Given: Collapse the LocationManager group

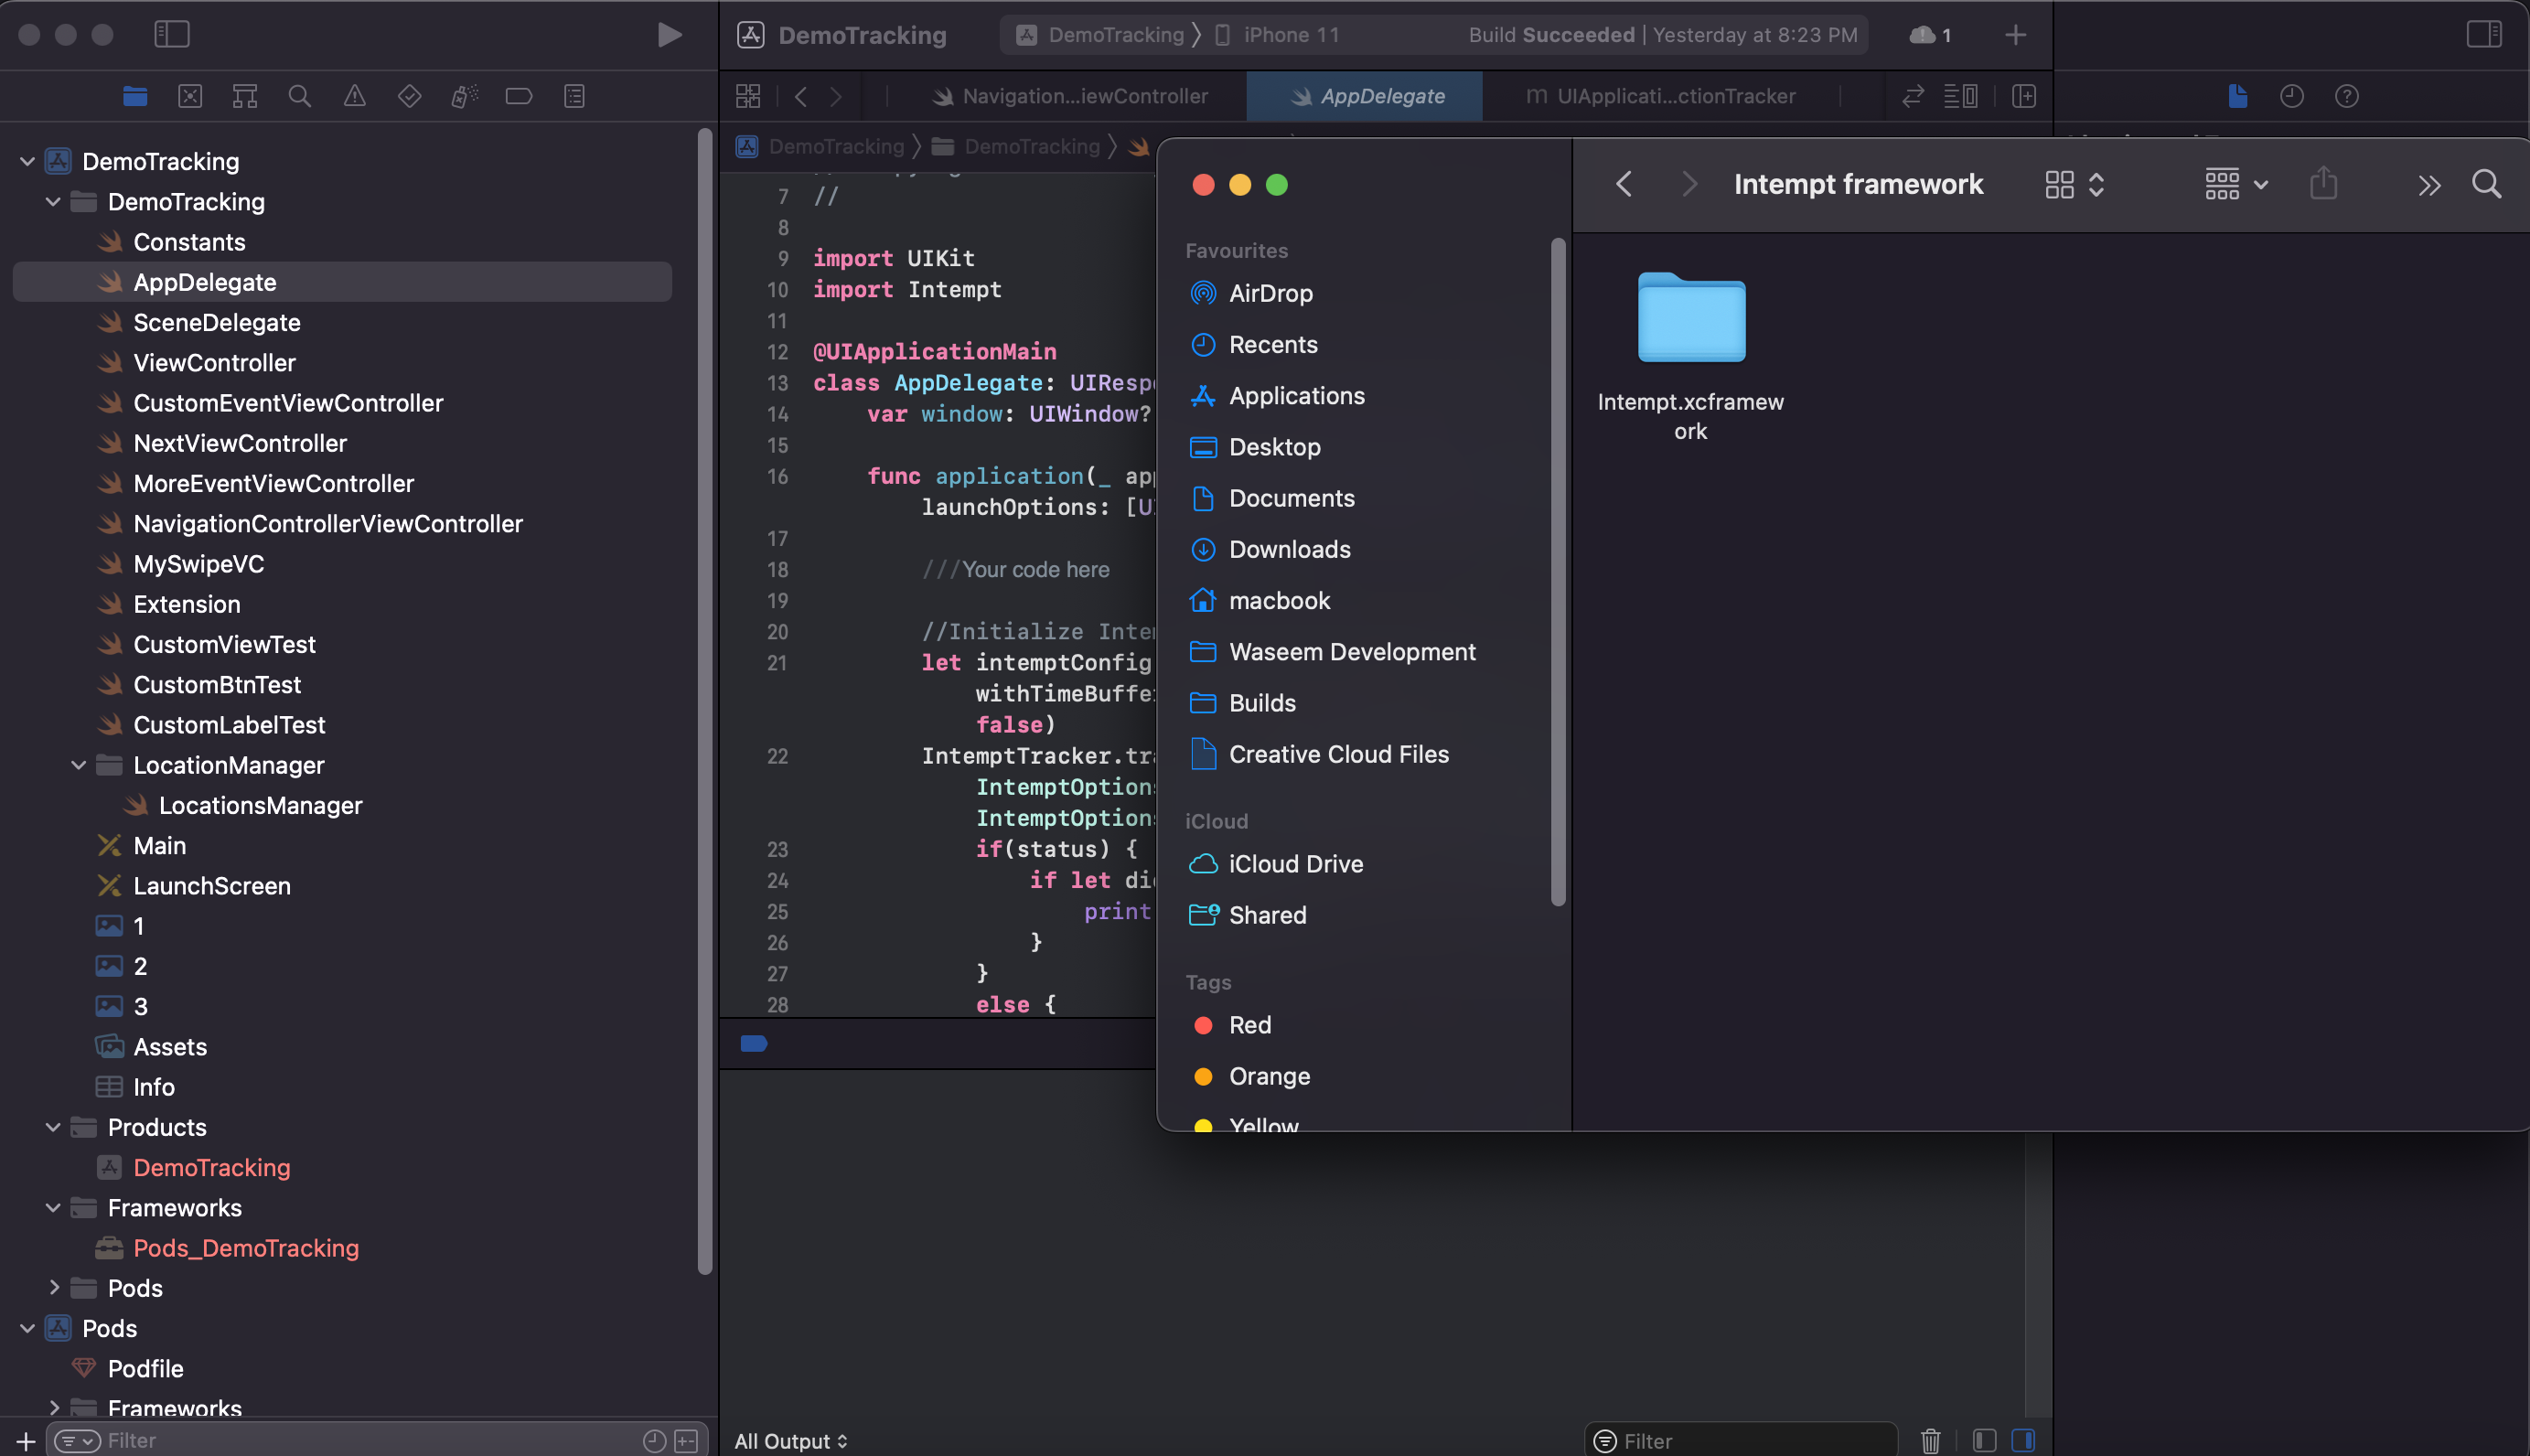Looking at the screenshot, I should coord(79,765).
